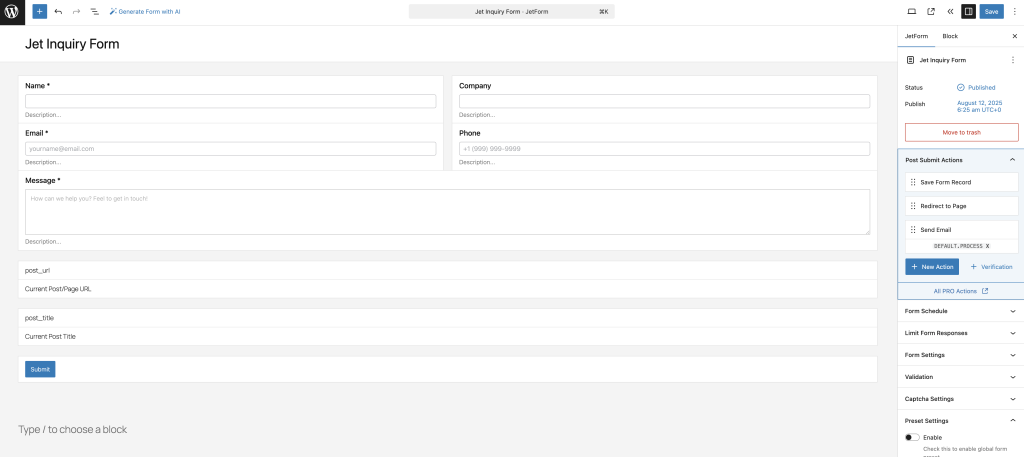Image resolution: width=1024 pixels, height=457 pixels.
Task: Open the Save Form Record action
Action: pos(961,182)
